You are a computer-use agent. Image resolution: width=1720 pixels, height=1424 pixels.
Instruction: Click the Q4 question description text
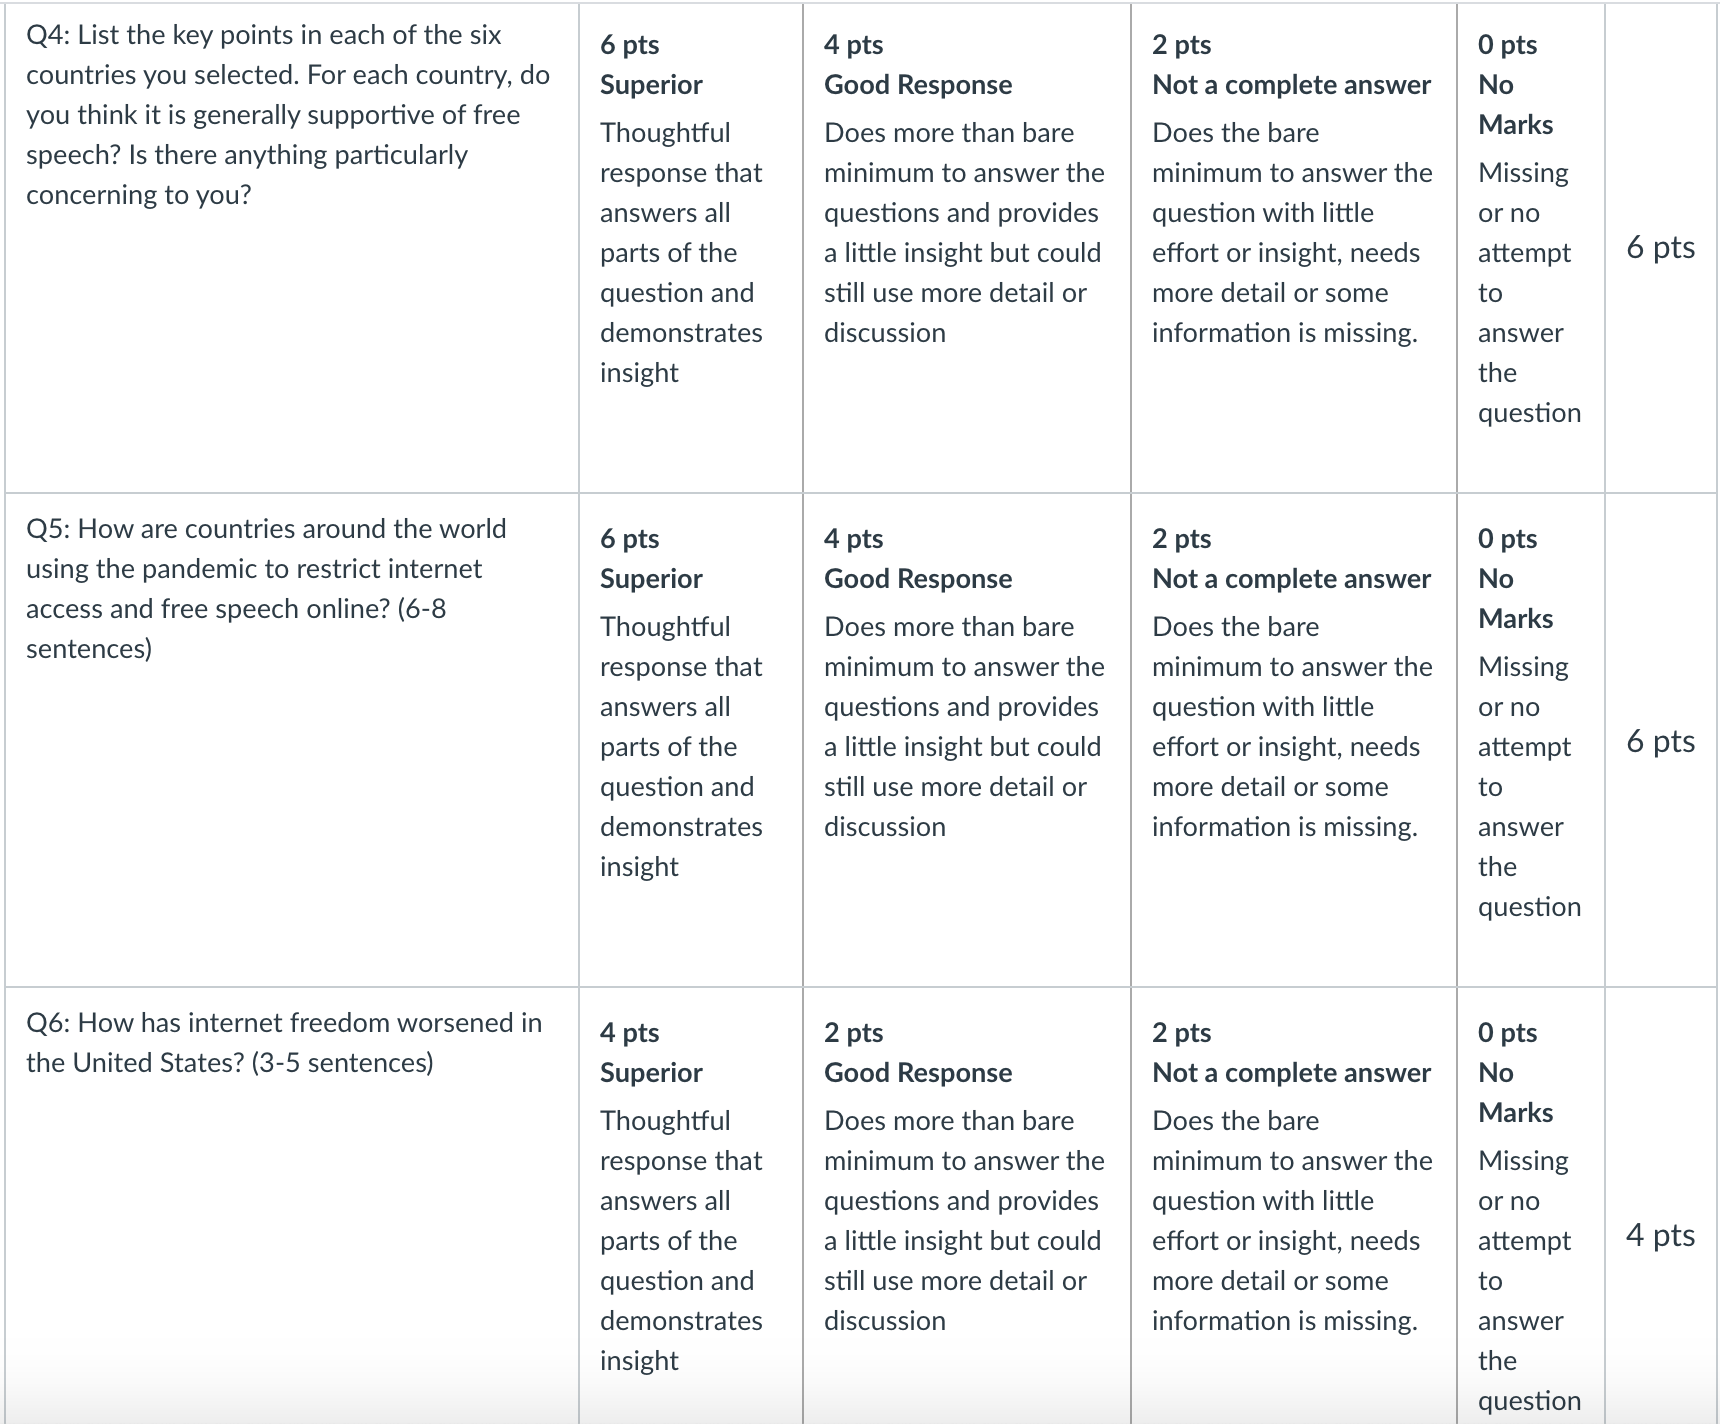click(288, 115)
